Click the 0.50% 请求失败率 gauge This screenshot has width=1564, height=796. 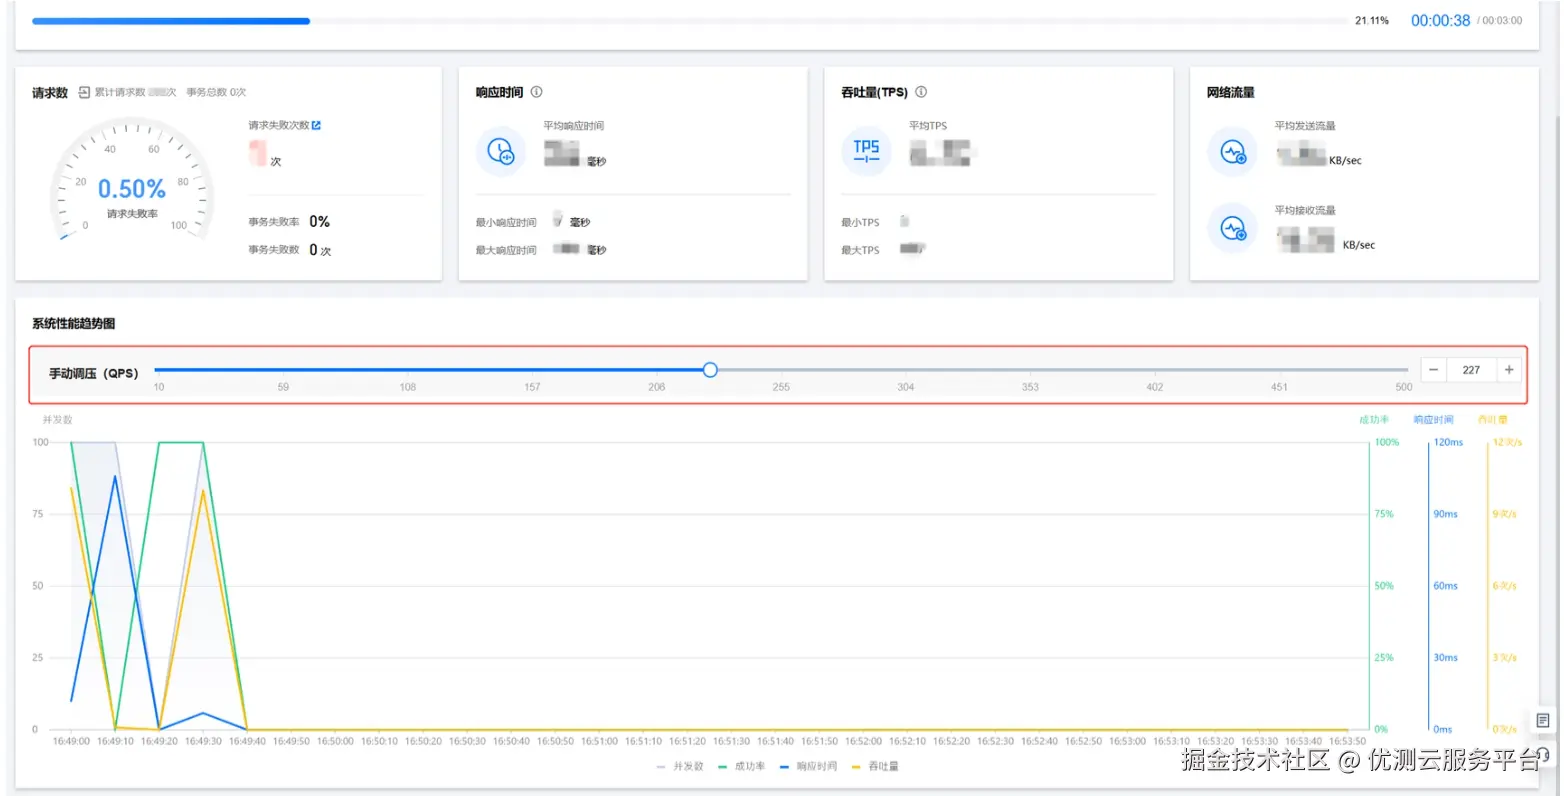pyautogui.click(x=132, y=182)
